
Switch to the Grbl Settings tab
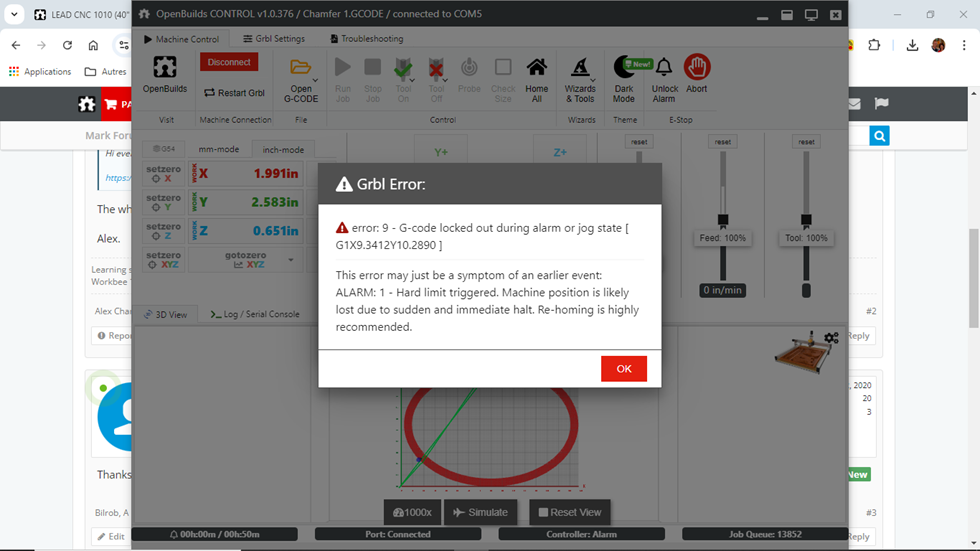point(274,39)
